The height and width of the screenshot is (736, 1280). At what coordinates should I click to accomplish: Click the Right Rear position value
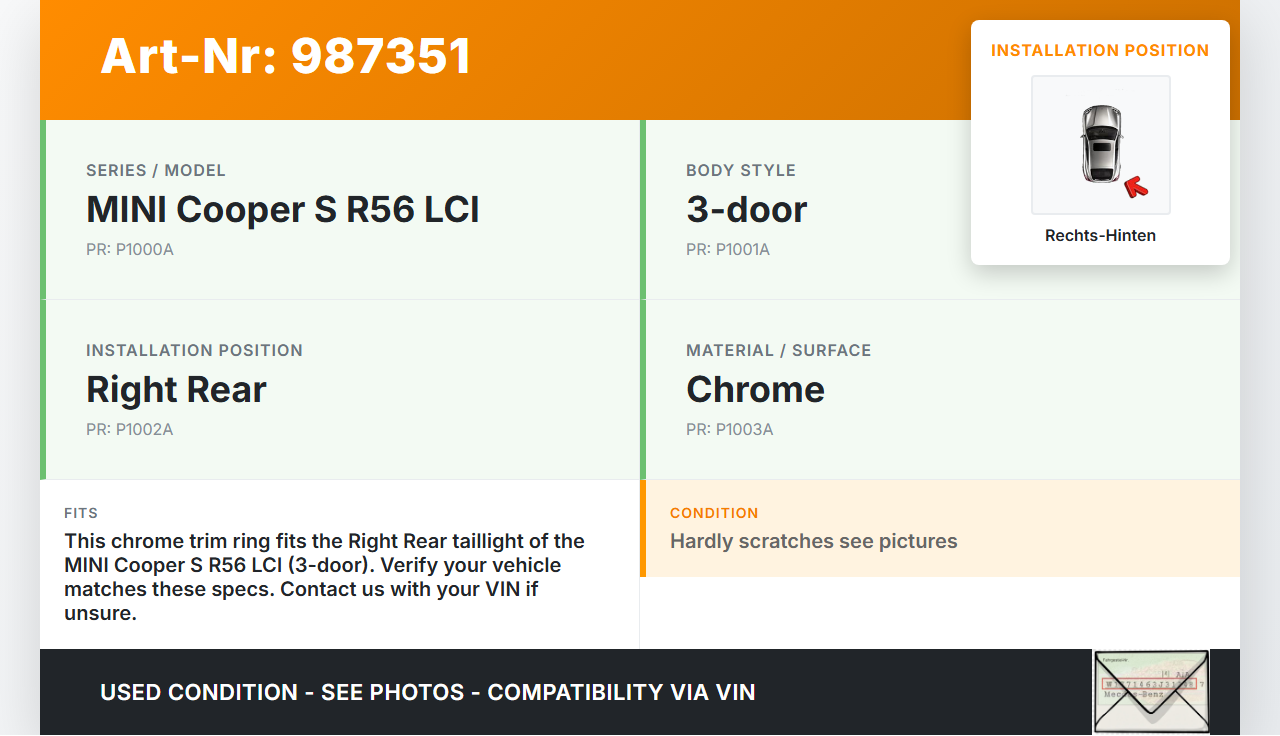coord(176,389)
